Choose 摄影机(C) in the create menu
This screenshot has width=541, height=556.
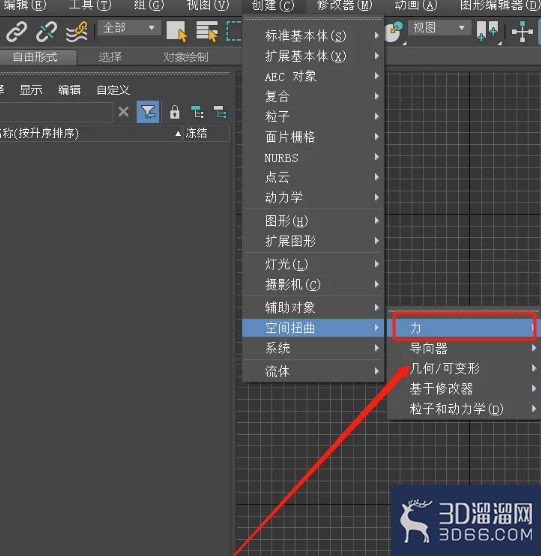[313, 284]
